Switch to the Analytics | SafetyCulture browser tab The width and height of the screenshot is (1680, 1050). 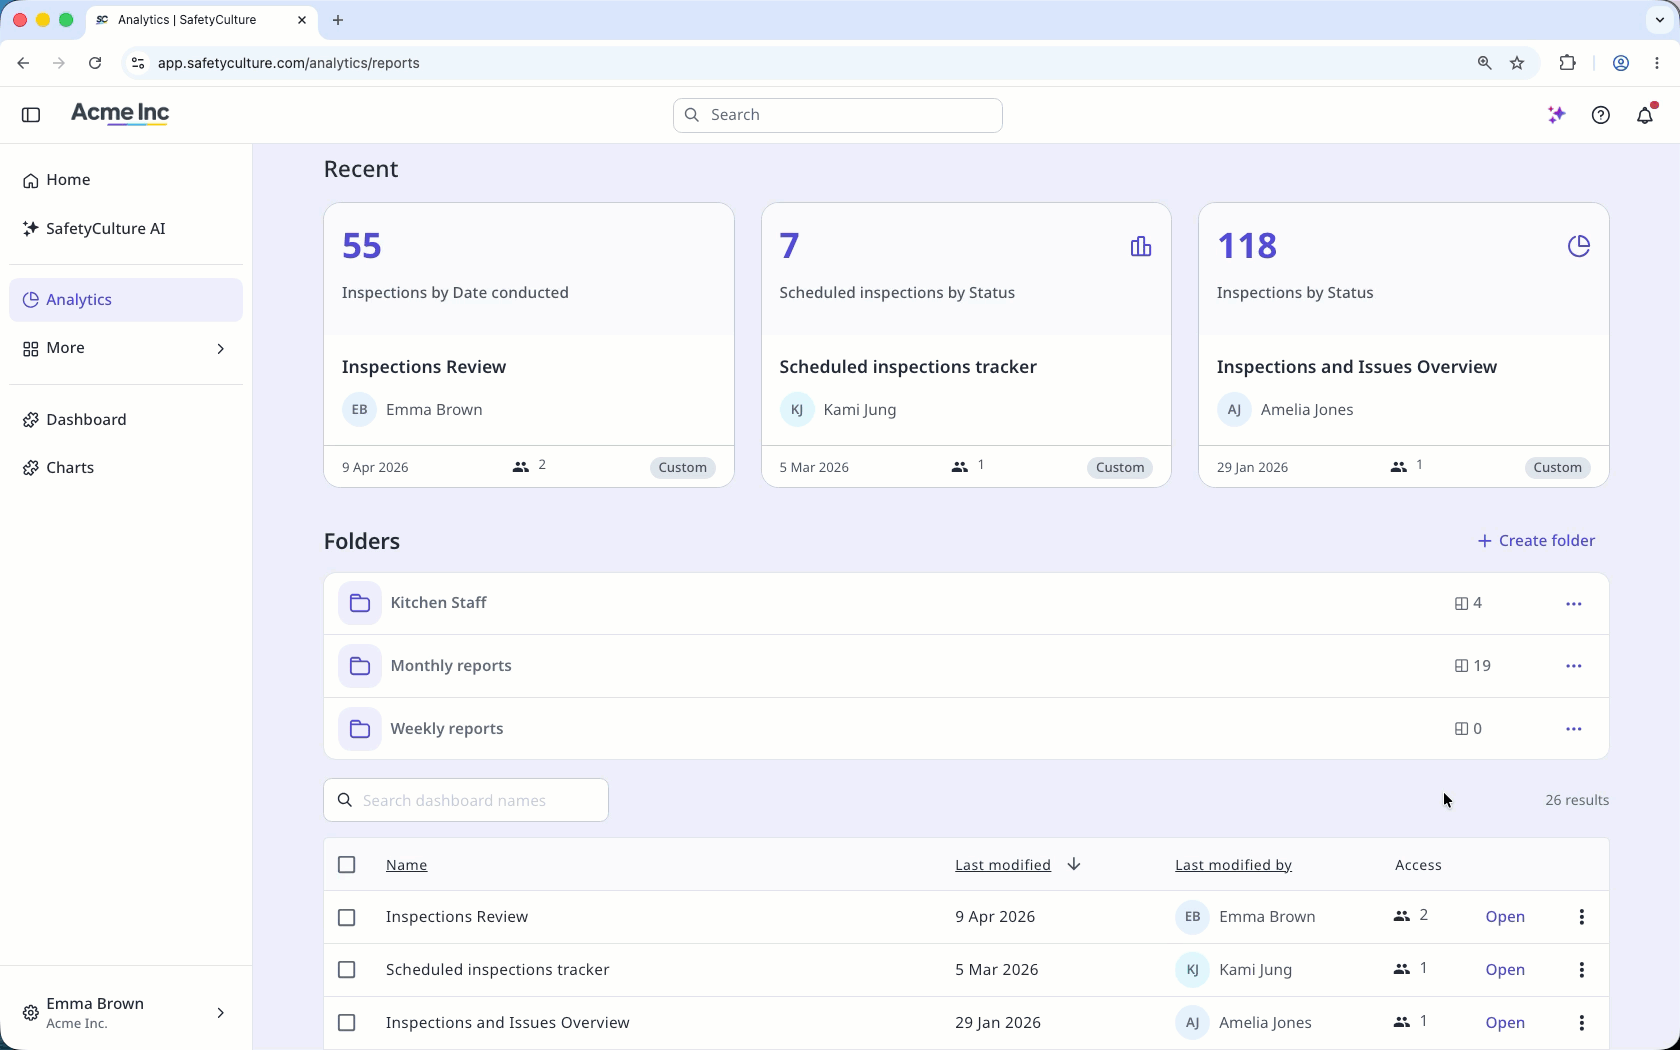tap(201, 20)
